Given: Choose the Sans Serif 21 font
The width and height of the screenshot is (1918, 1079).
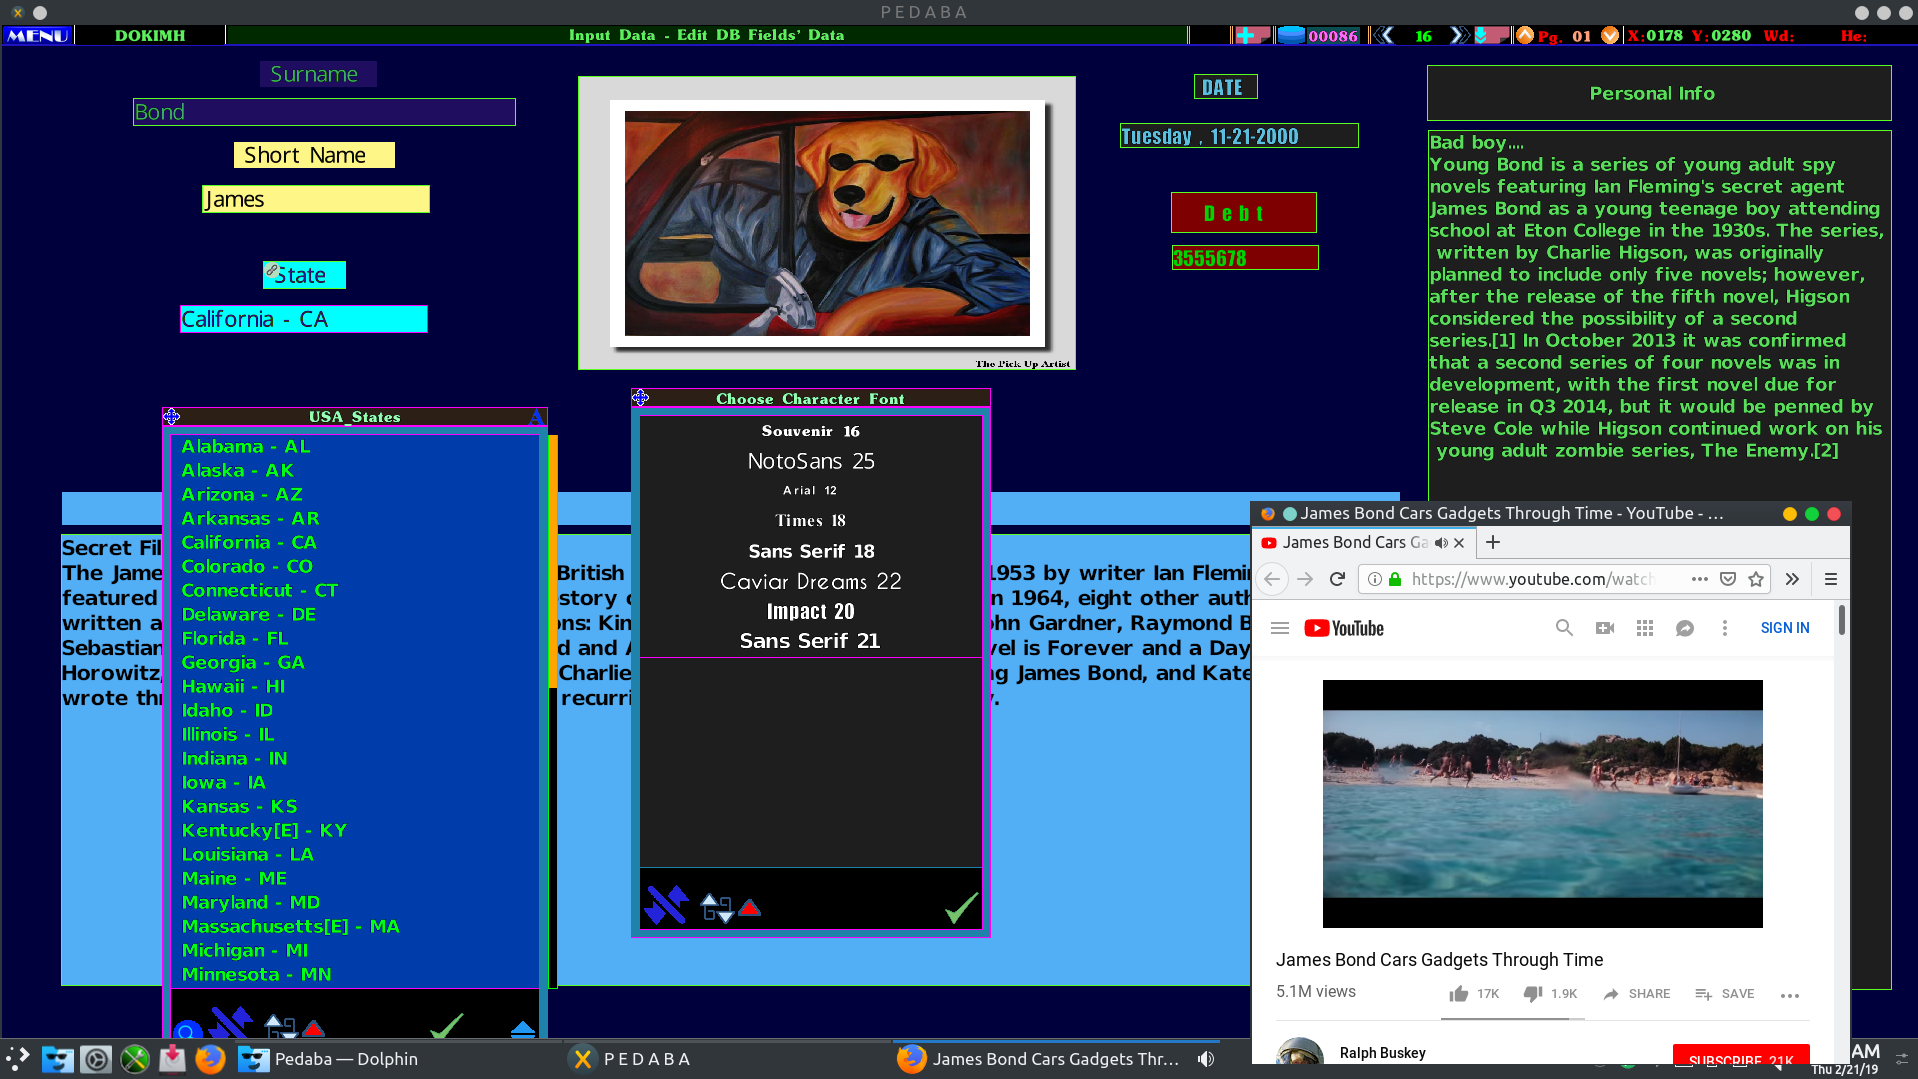Looking at the screenshot, I should [811, 641].
